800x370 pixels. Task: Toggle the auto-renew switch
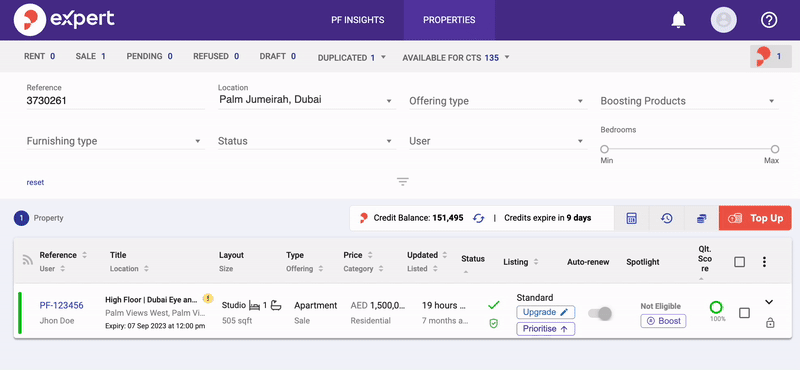(599, 314)
